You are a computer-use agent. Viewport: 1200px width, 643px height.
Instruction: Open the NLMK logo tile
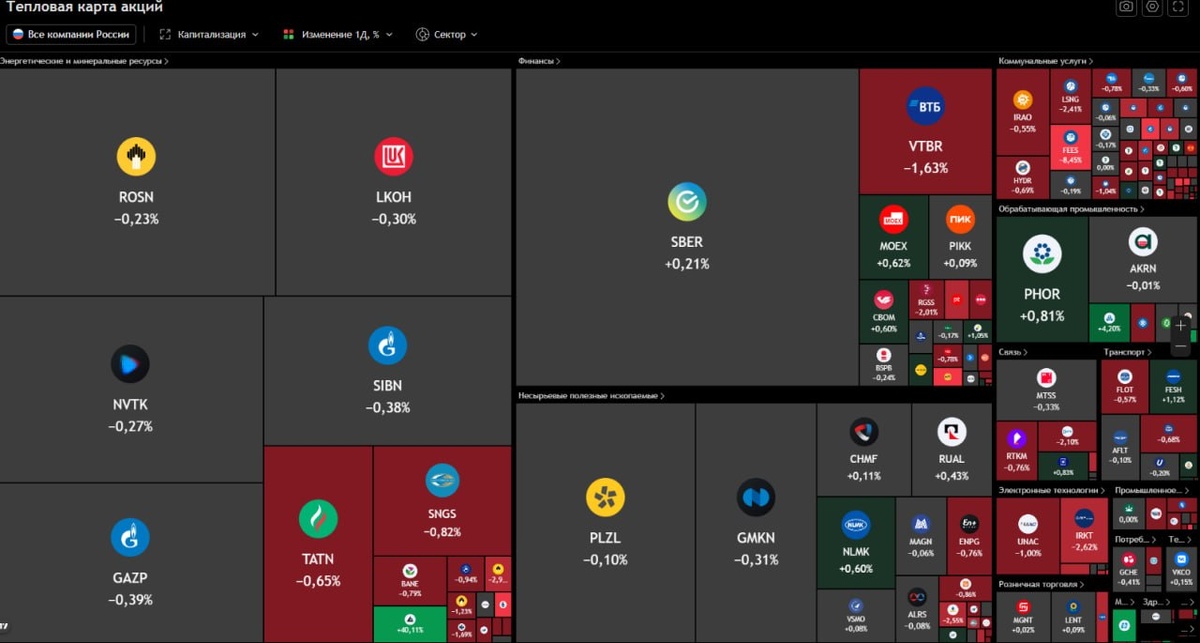855,525
